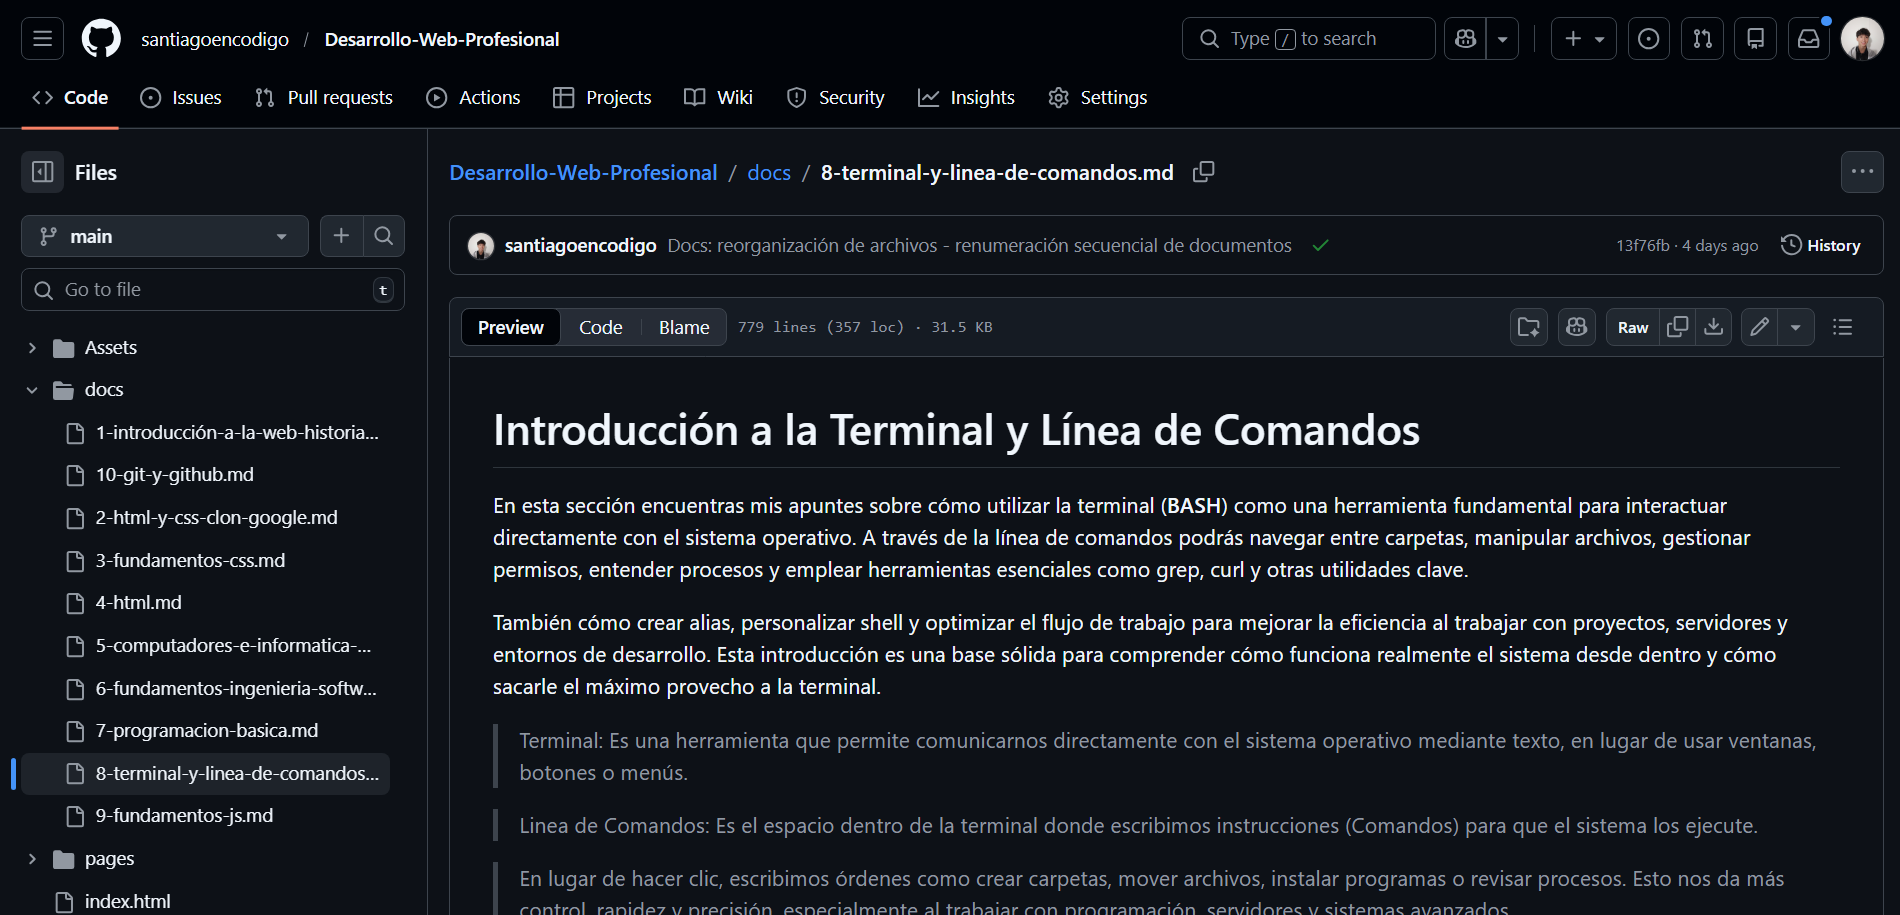Open the create new dropdown arrow
The image size is (1900, 915).
click(x=1599, y=38)
